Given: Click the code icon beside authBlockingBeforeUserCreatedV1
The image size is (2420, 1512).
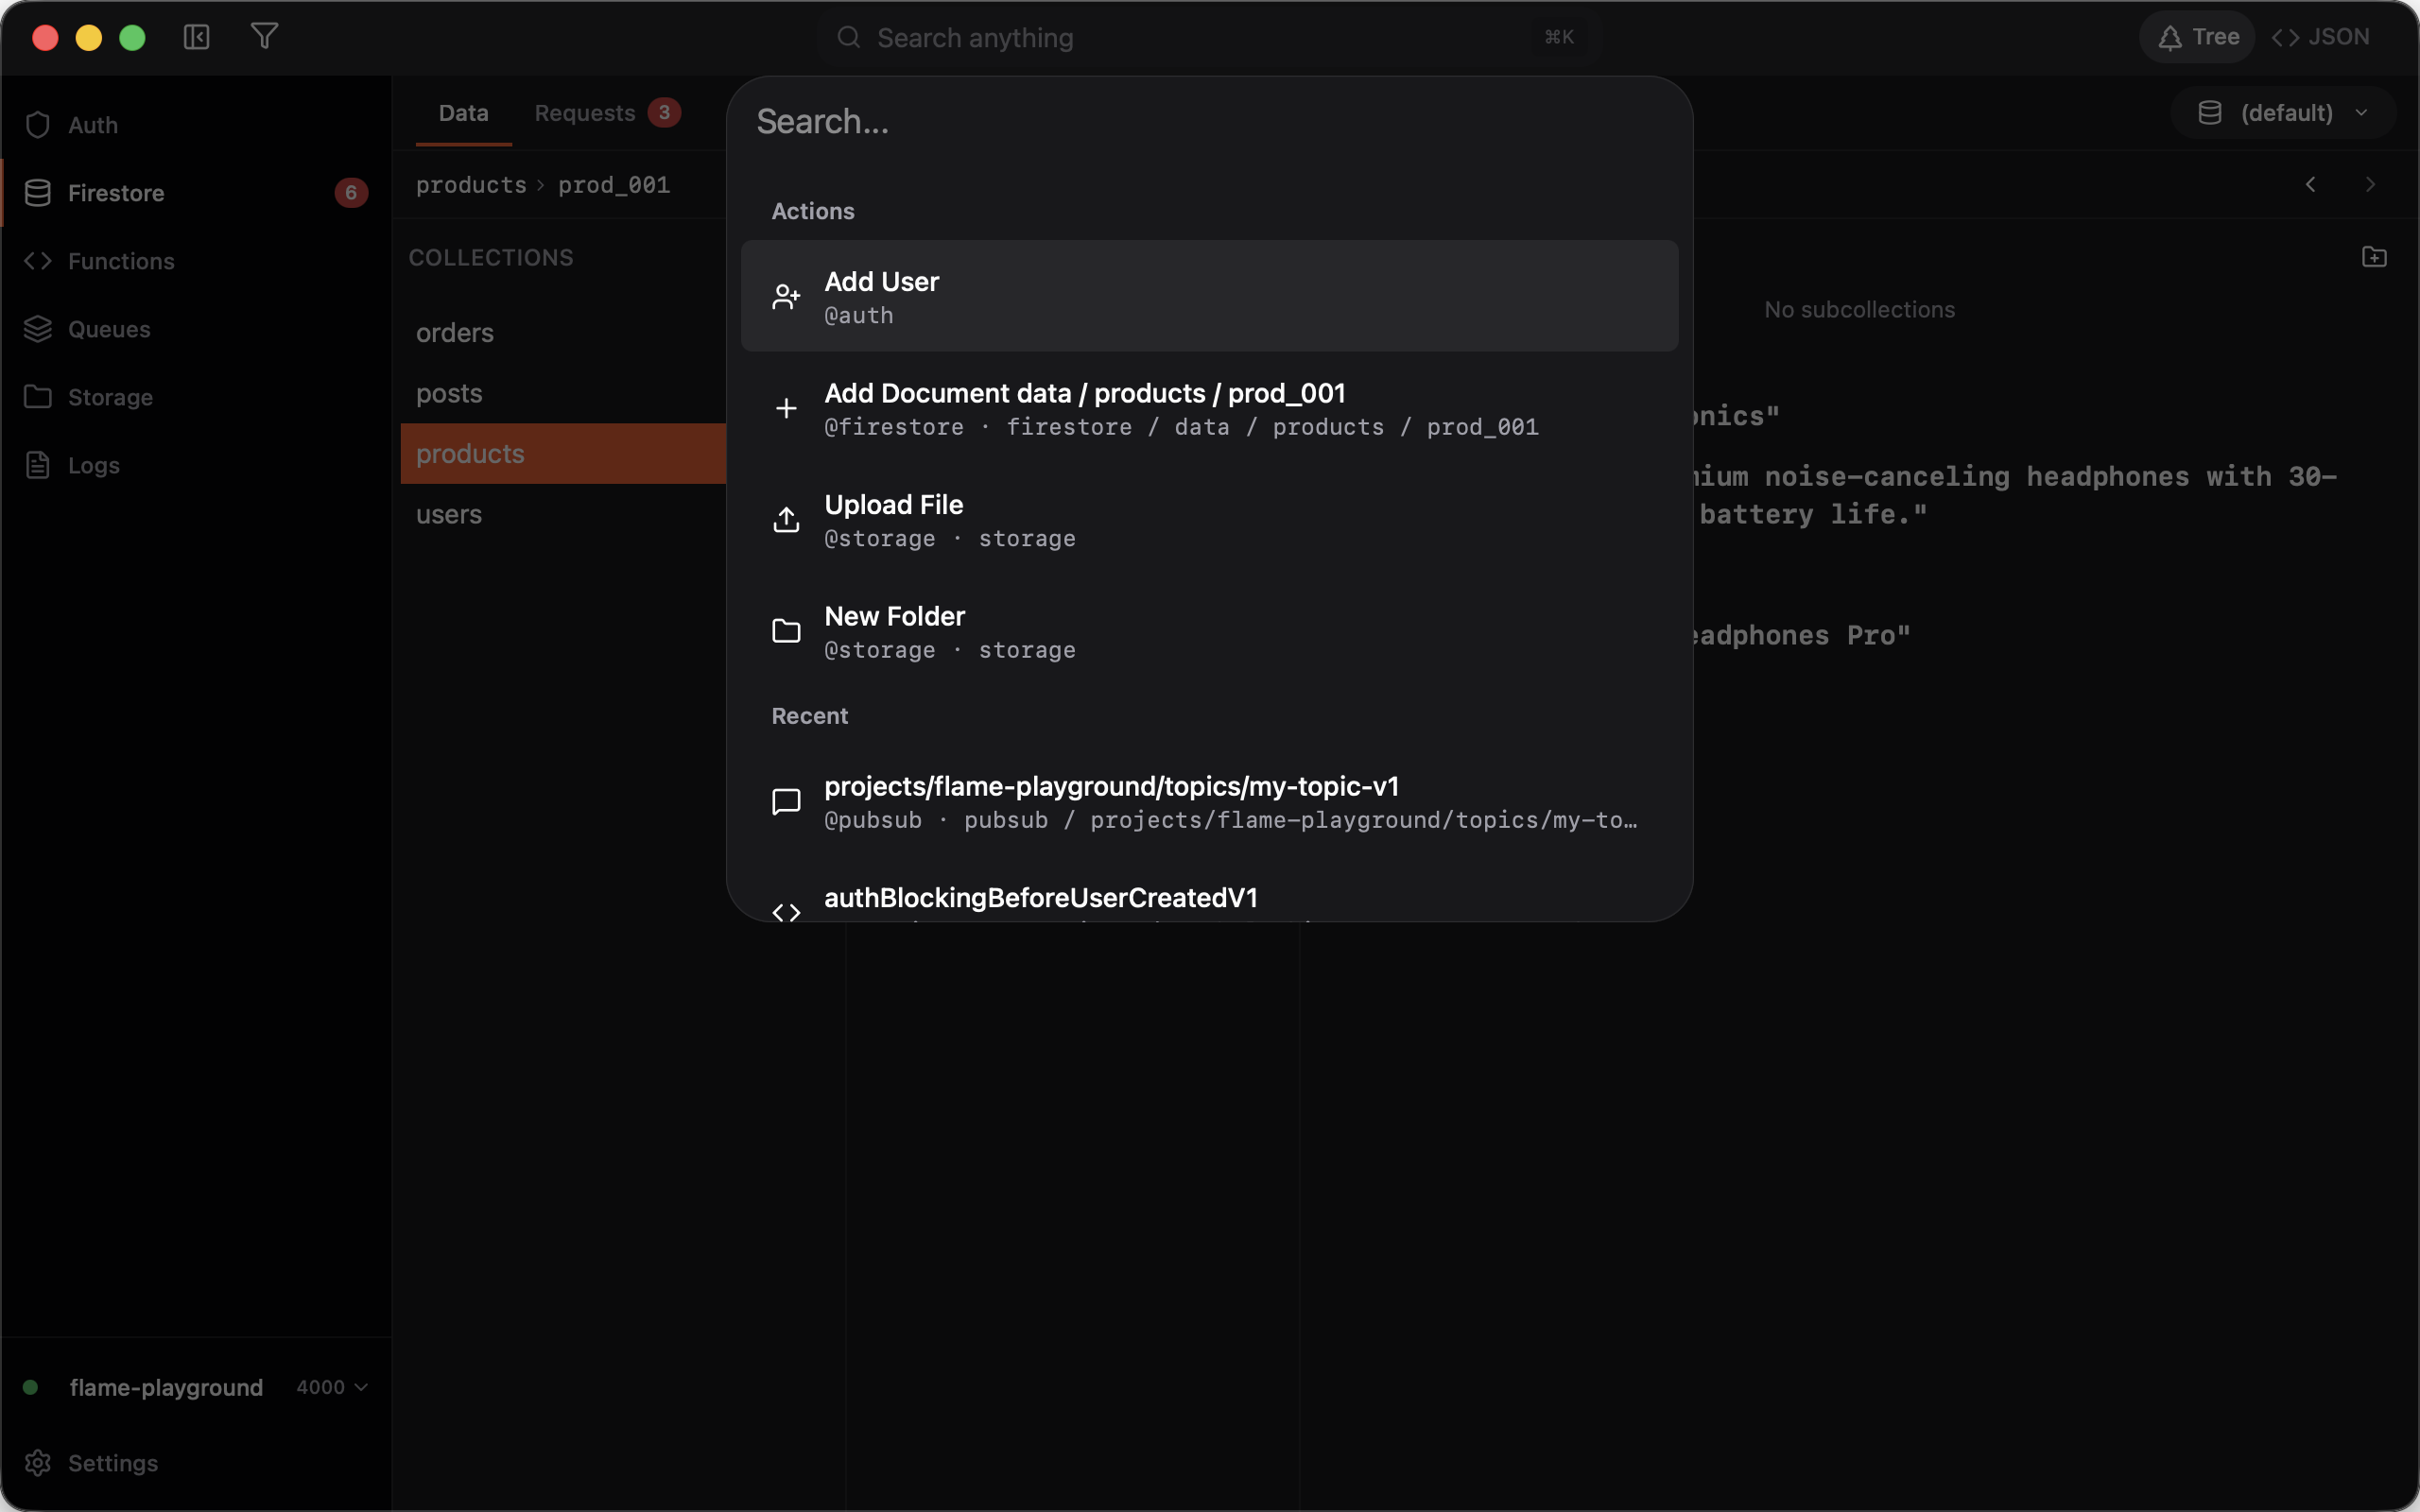Looking at the screenshot, I should [x=786, y=912].
